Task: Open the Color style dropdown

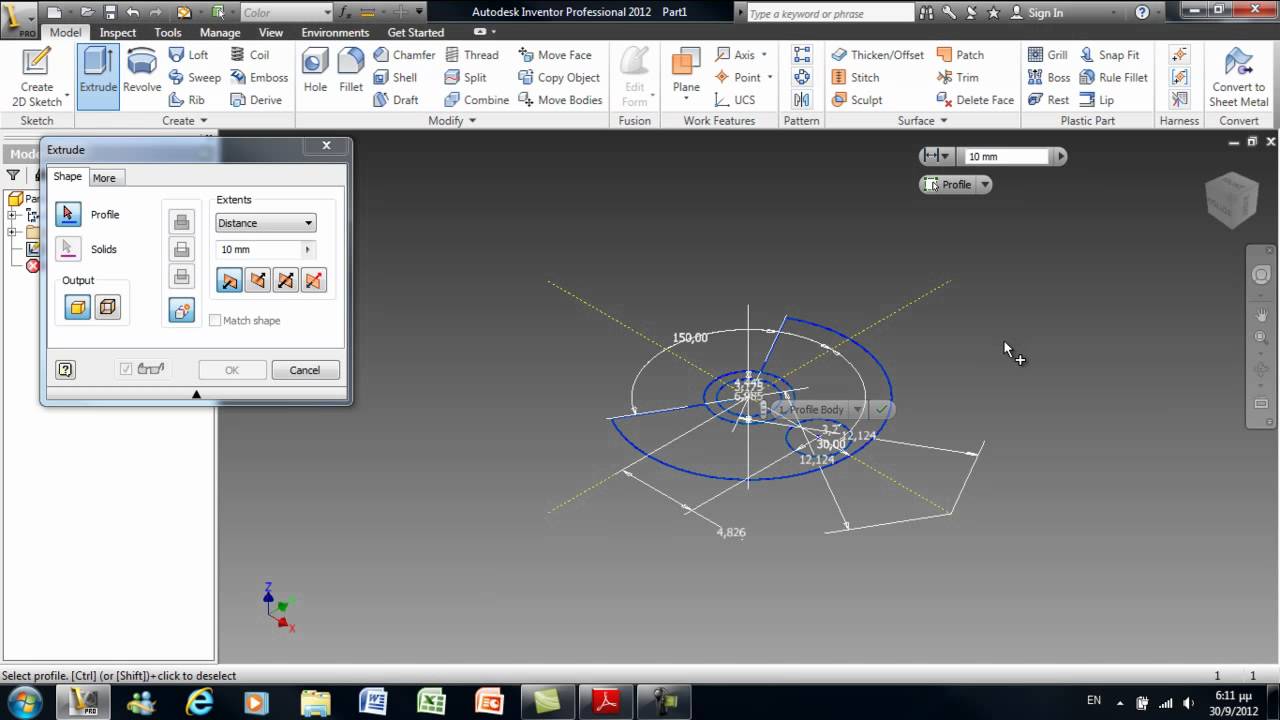Action: click(287, 12)
